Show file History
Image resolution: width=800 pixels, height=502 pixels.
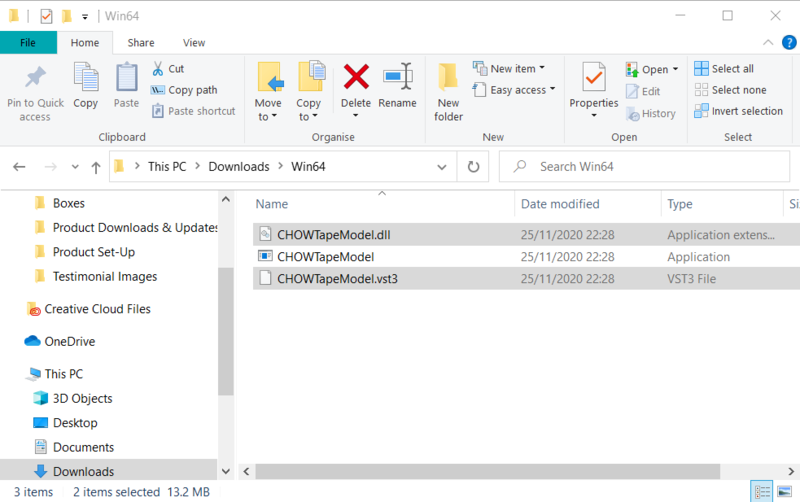coord(651,113)
